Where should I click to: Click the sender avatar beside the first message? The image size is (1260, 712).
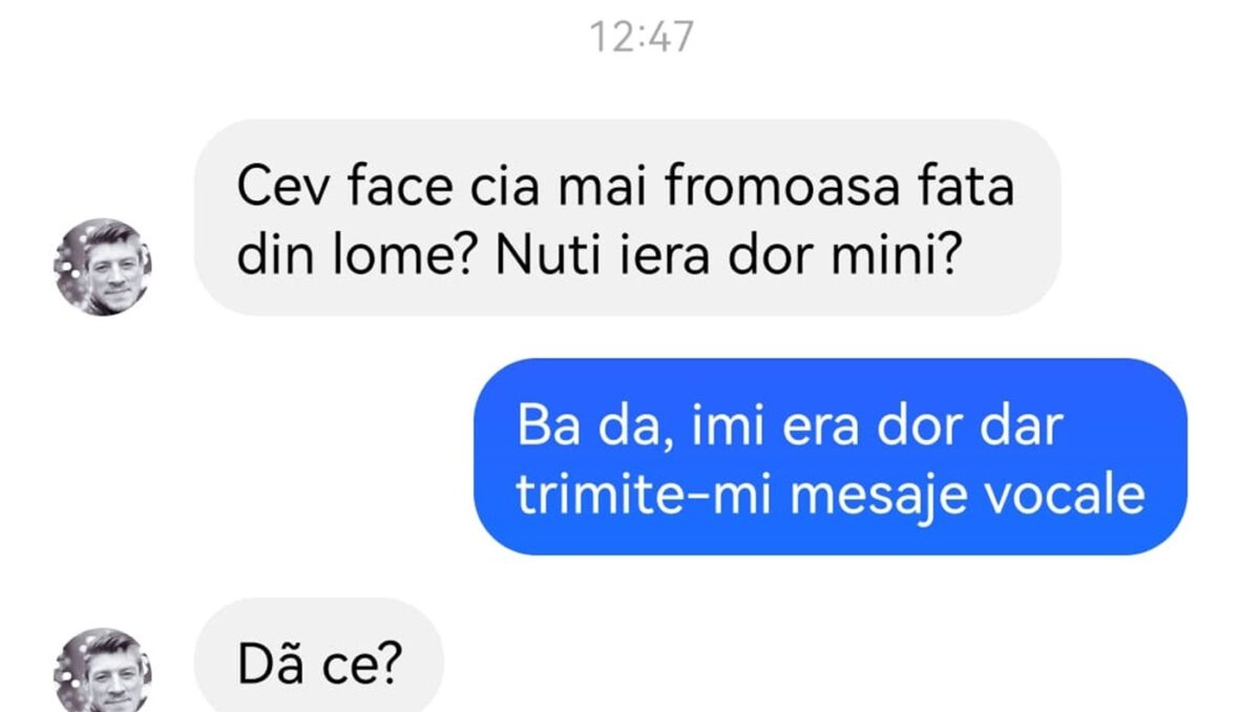(x=102, y=267)
